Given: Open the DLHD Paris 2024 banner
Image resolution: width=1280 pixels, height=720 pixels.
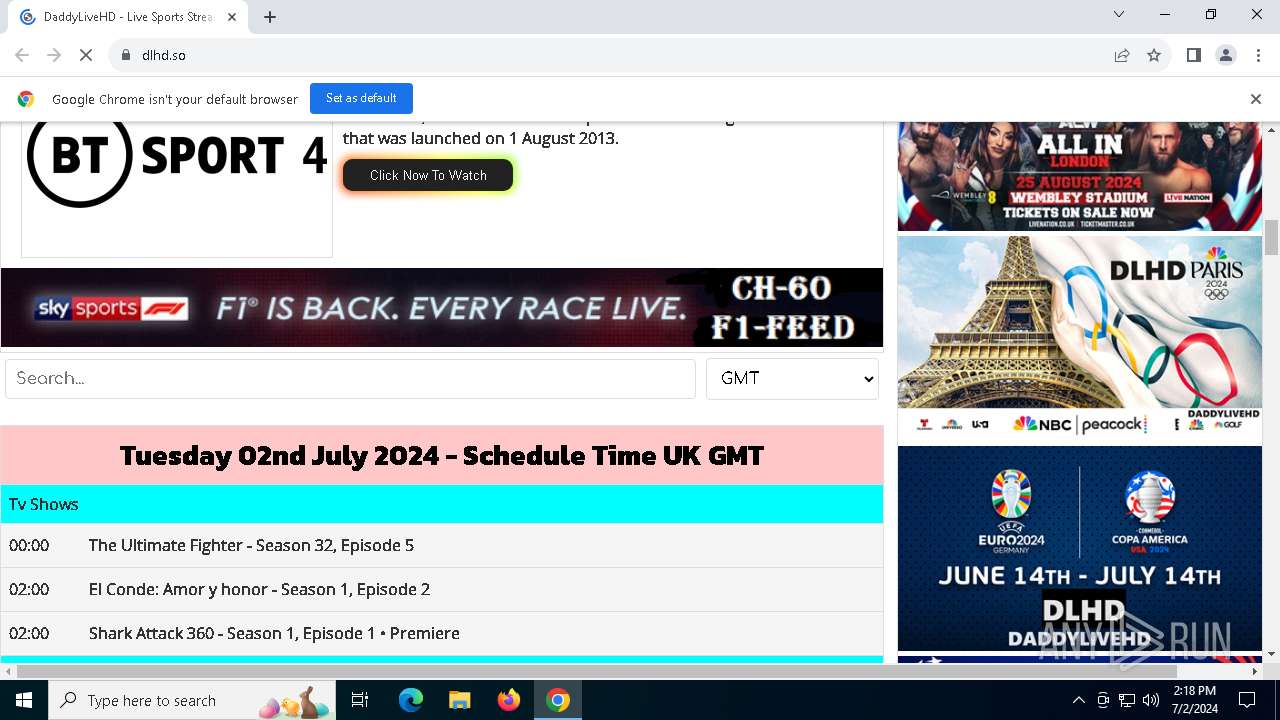Looking at the screenshot, I should [1080, 339].
